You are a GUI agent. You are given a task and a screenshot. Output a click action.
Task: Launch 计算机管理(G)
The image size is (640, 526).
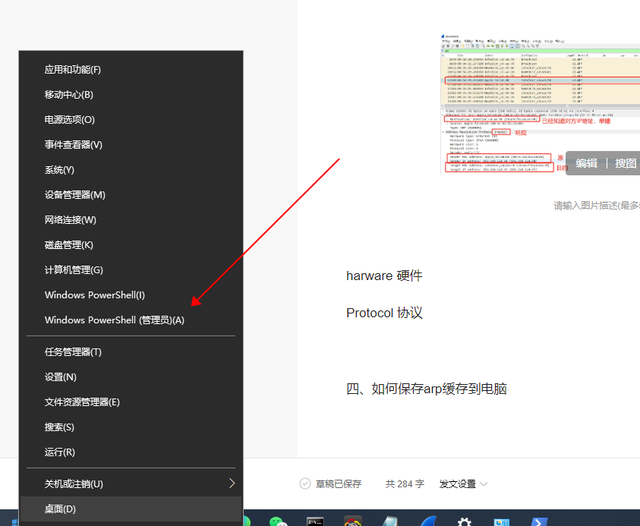[x=131, y=270]
